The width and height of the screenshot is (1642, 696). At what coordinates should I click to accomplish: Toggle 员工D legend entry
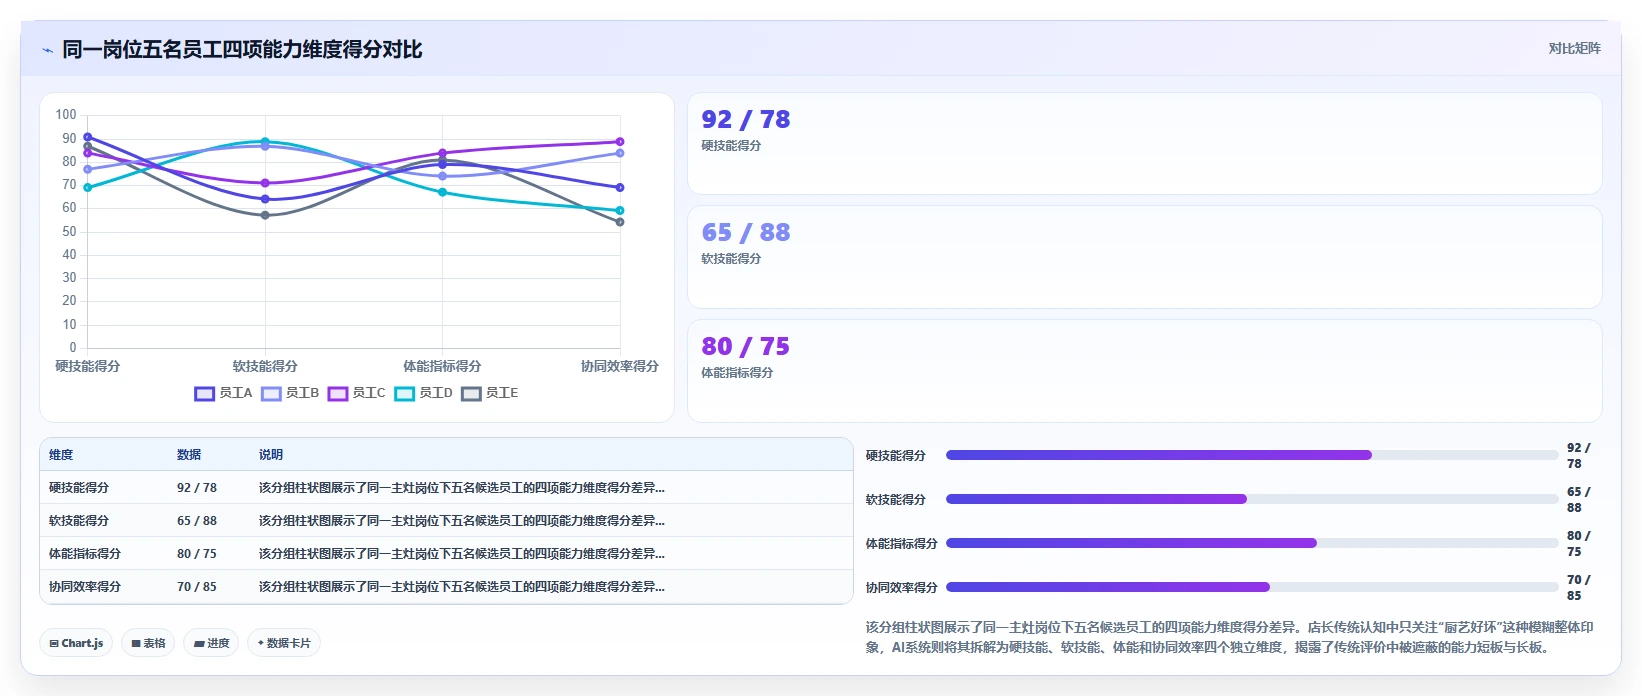point(424,393)
